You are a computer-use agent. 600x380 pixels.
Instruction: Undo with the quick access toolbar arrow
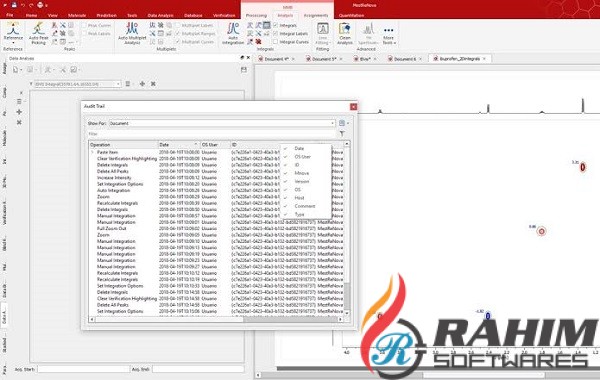click(x=23, y=5)
